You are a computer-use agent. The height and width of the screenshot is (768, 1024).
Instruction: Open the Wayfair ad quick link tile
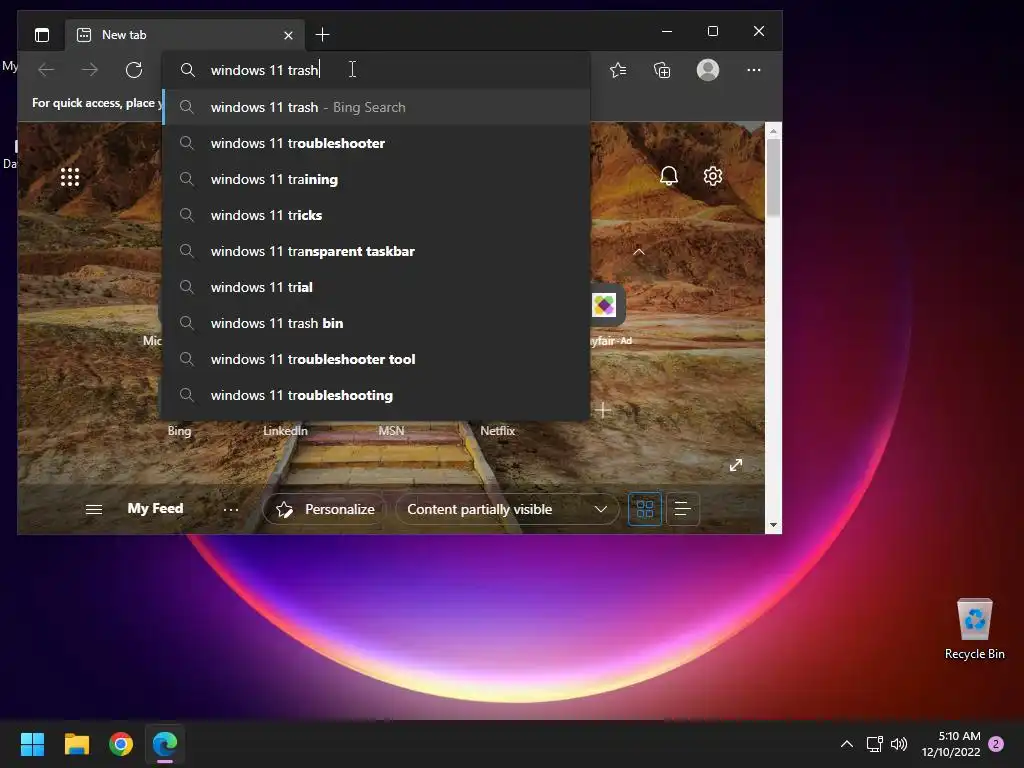click(604, 305)
